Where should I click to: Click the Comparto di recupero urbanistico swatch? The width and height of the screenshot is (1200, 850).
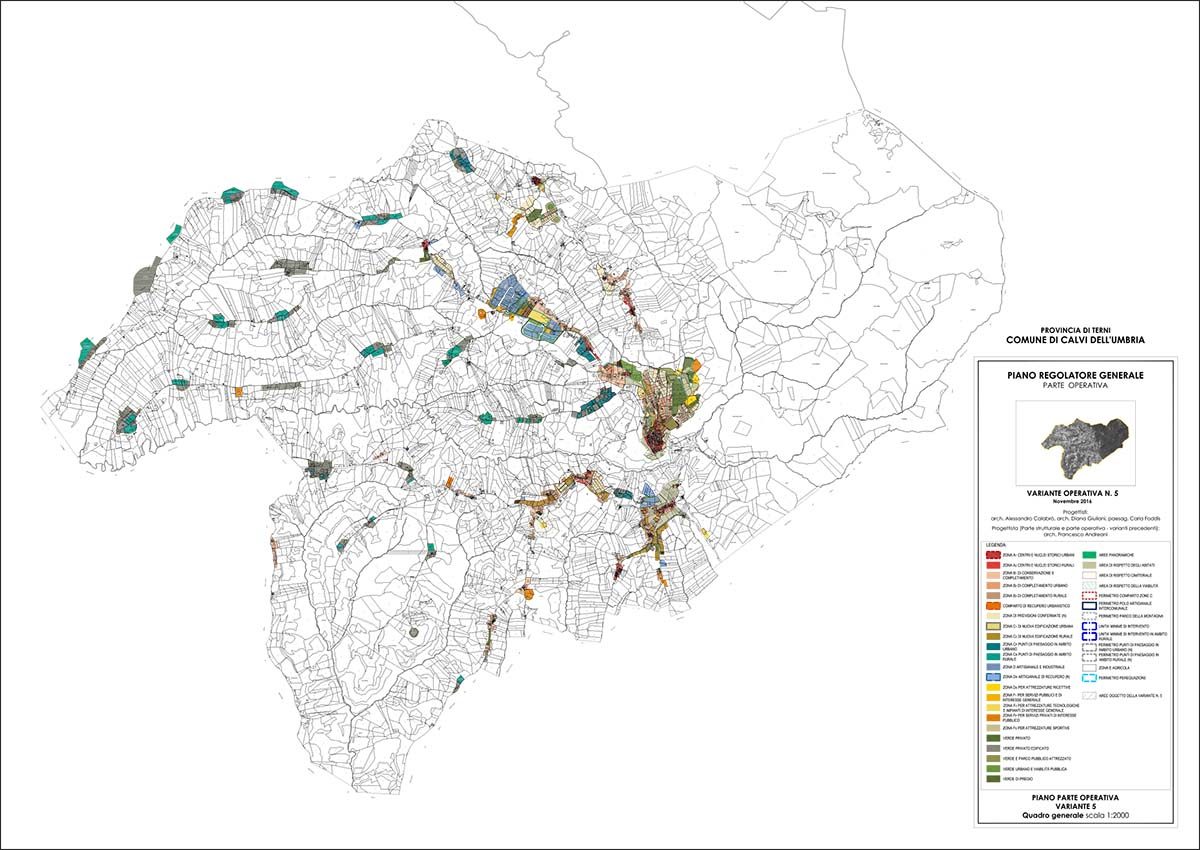(x=993, y=606)
